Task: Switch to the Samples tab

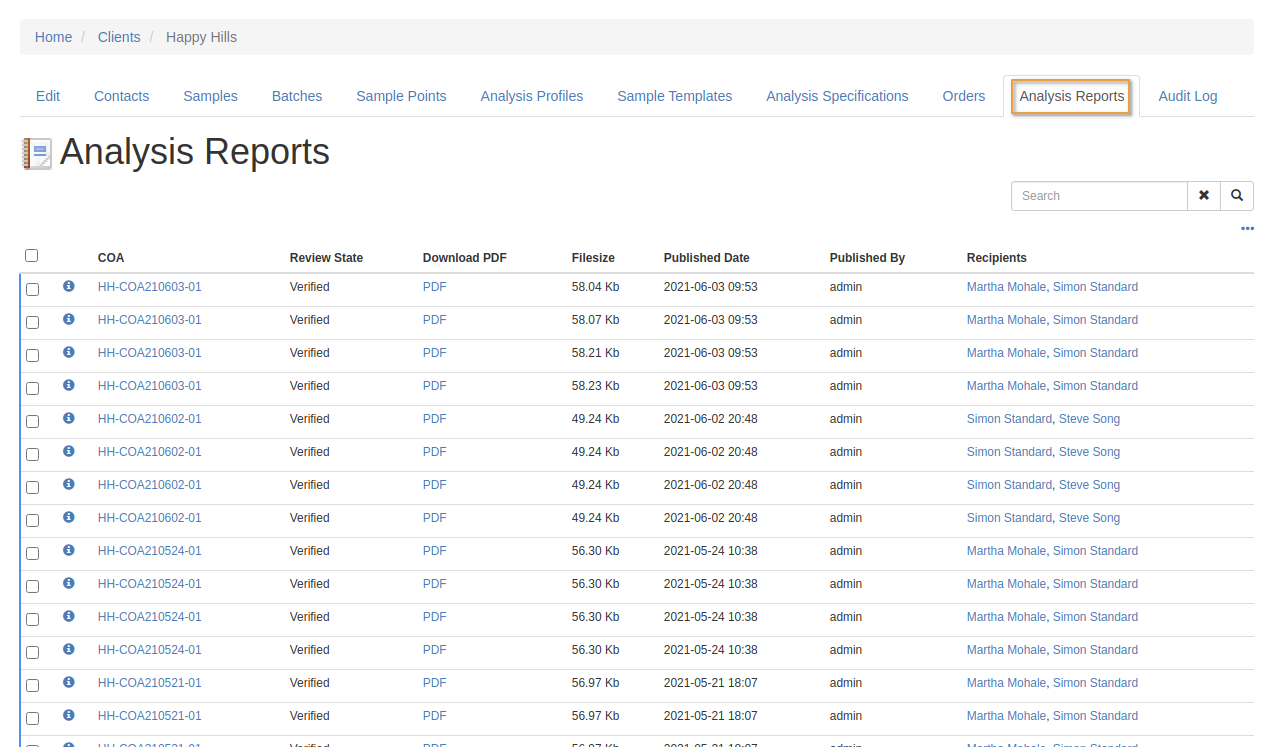Action: pos(210,96)
